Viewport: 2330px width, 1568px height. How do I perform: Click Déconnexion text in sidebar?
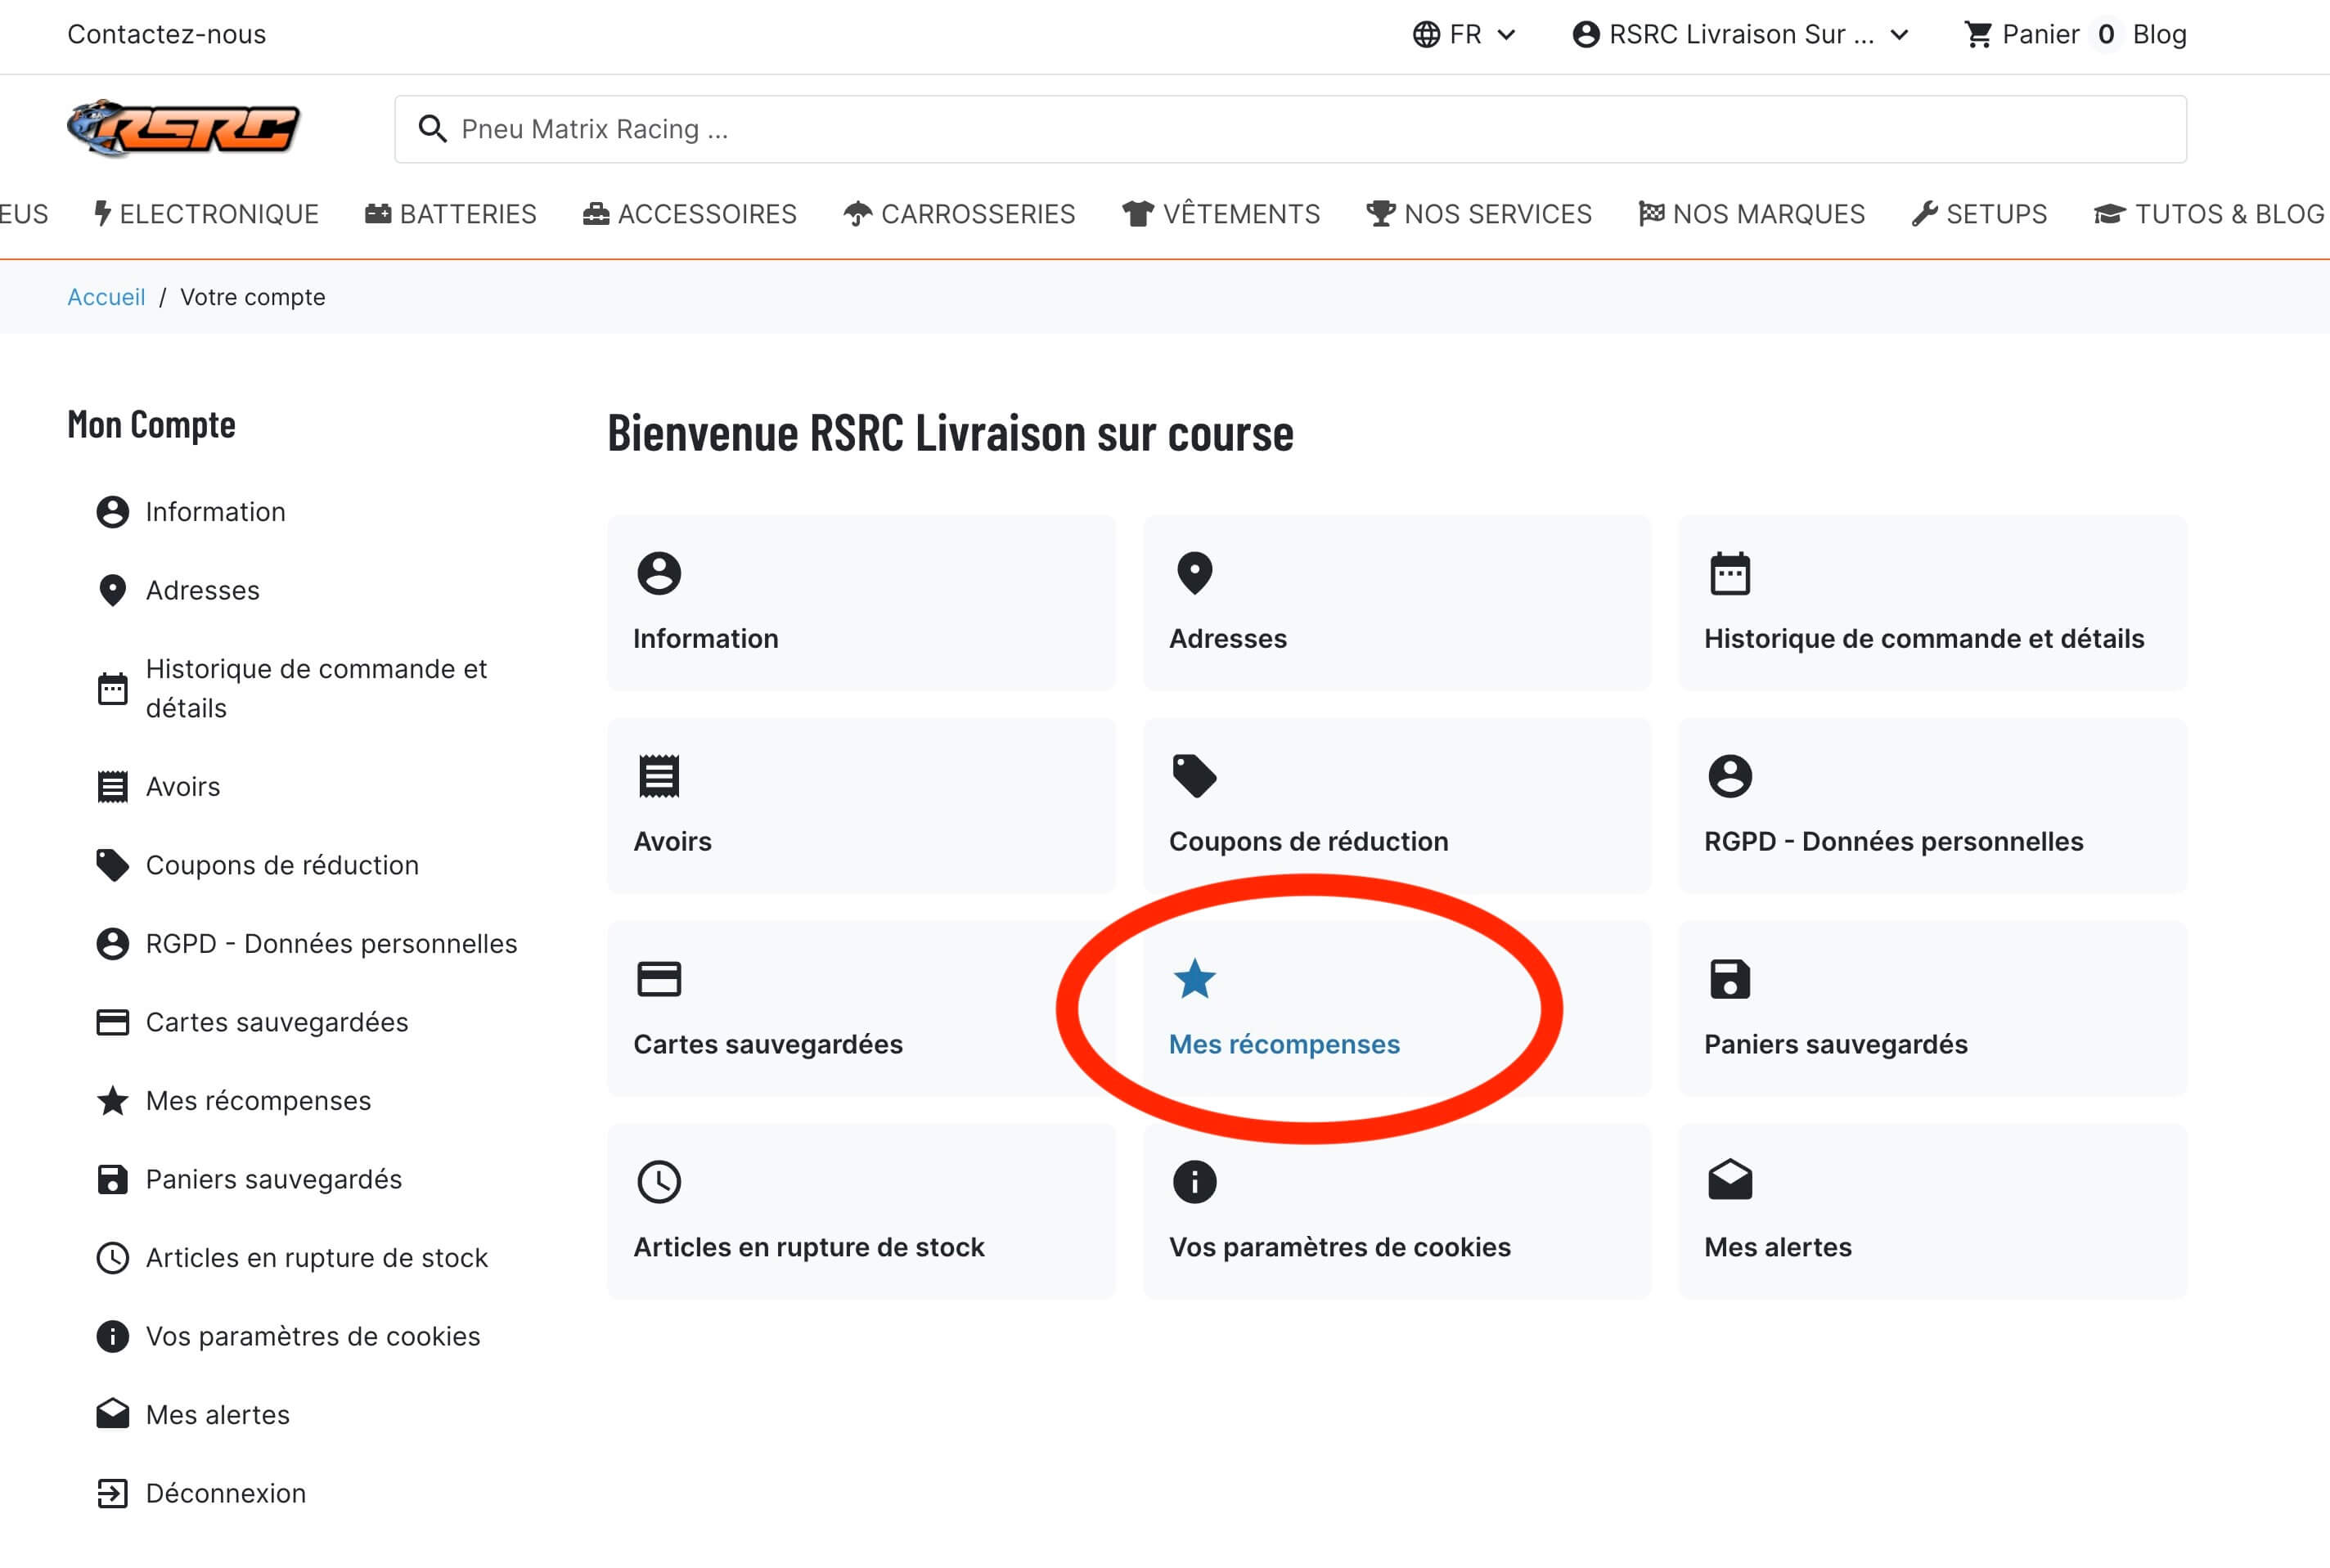click(x=226, y=1493)
